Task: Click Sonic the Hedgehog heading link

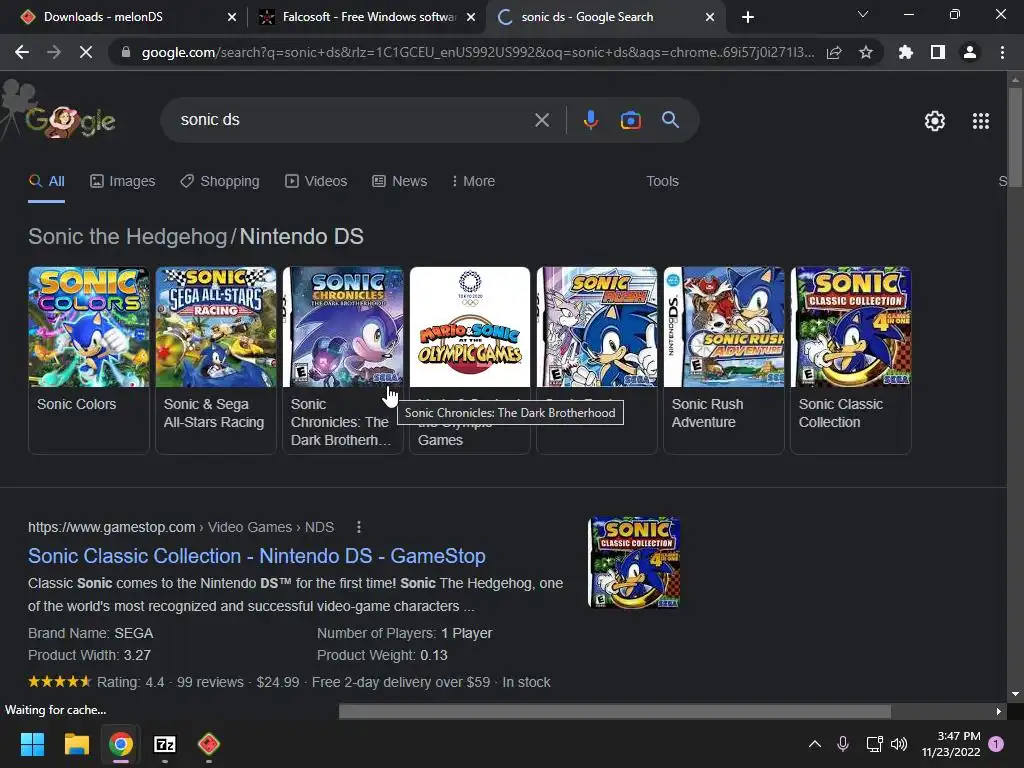Action: tap(127, 236)
